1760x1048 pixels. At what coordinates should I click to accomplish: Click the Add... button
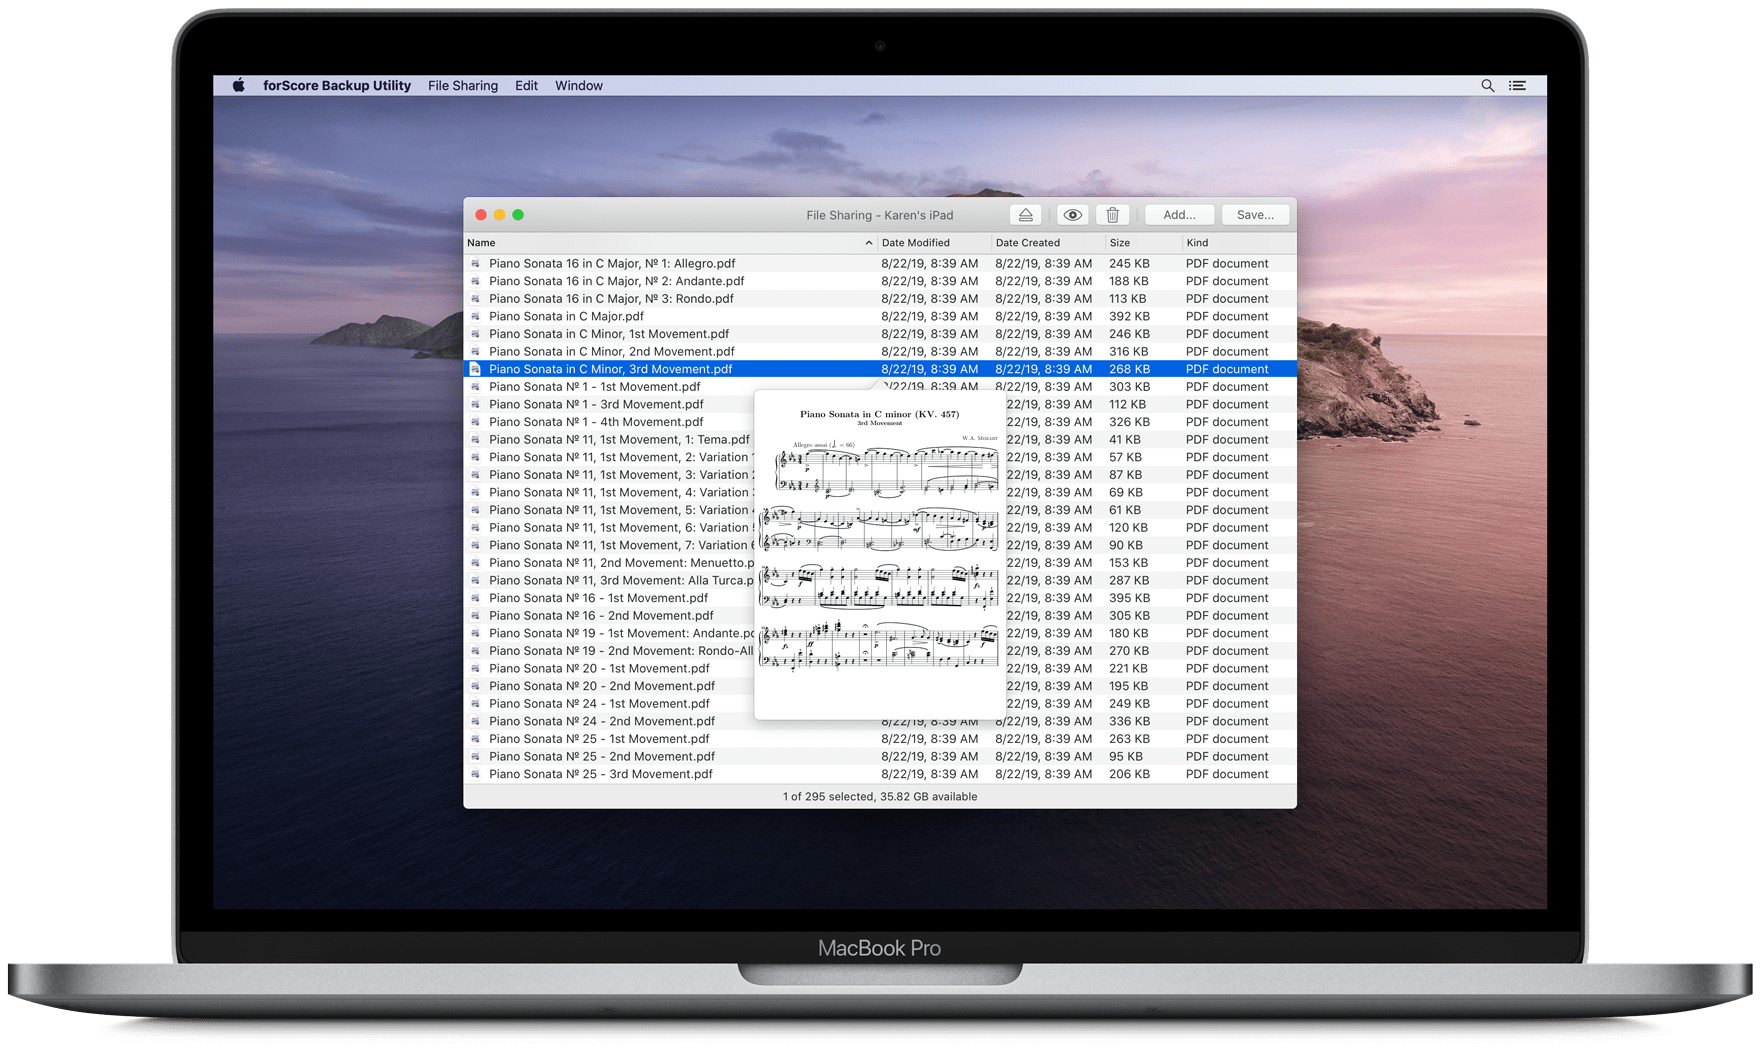[1179, 215]
